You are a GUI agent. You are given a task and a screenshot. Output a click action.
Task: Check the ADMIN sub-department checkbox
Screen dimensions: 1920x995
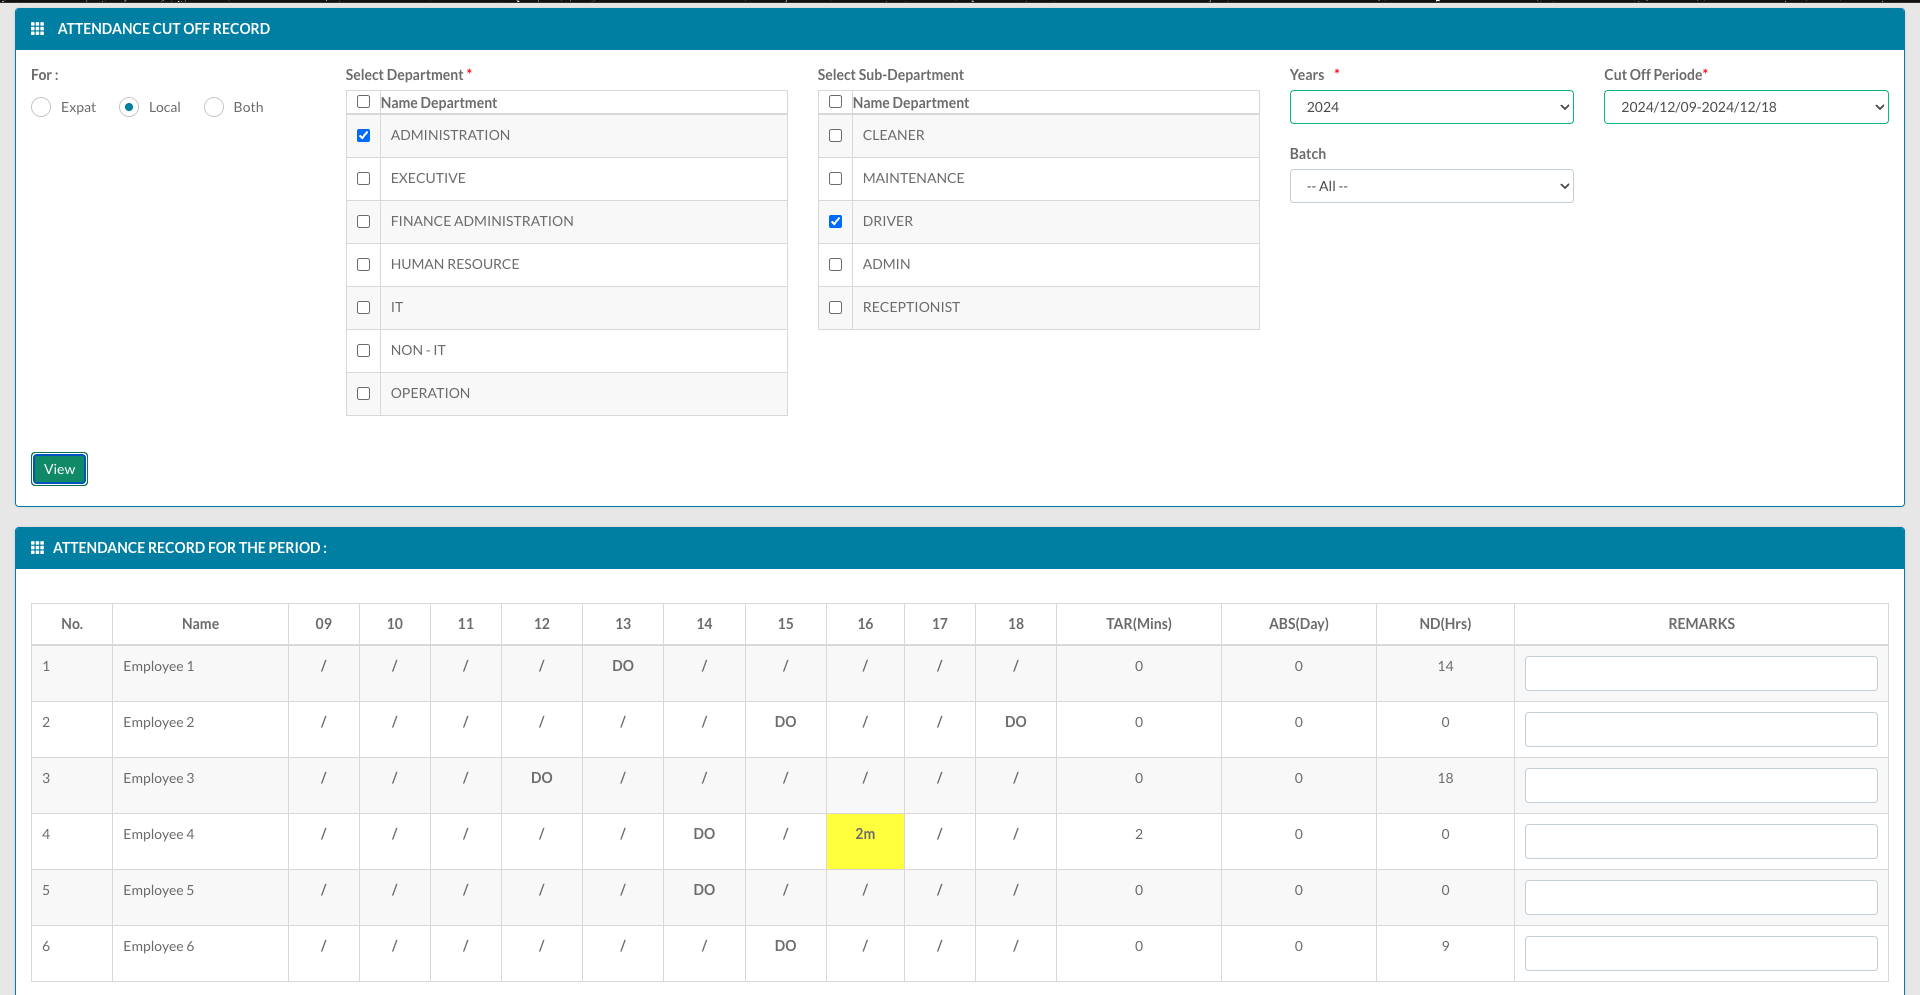[x=836, y=264]
